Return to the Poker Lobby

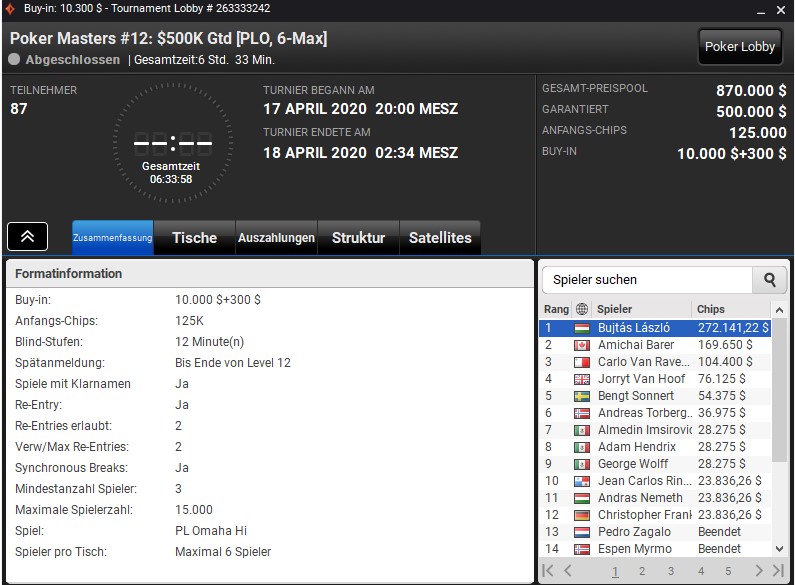(740, 47)
